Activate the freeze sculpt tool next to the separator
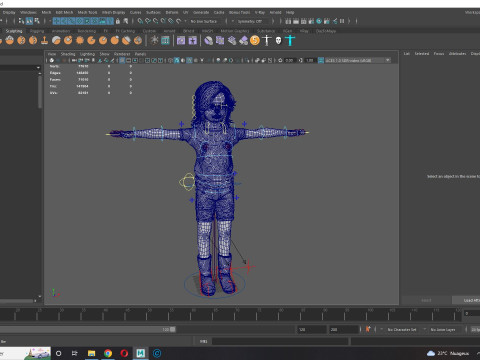 click(138, 41)
